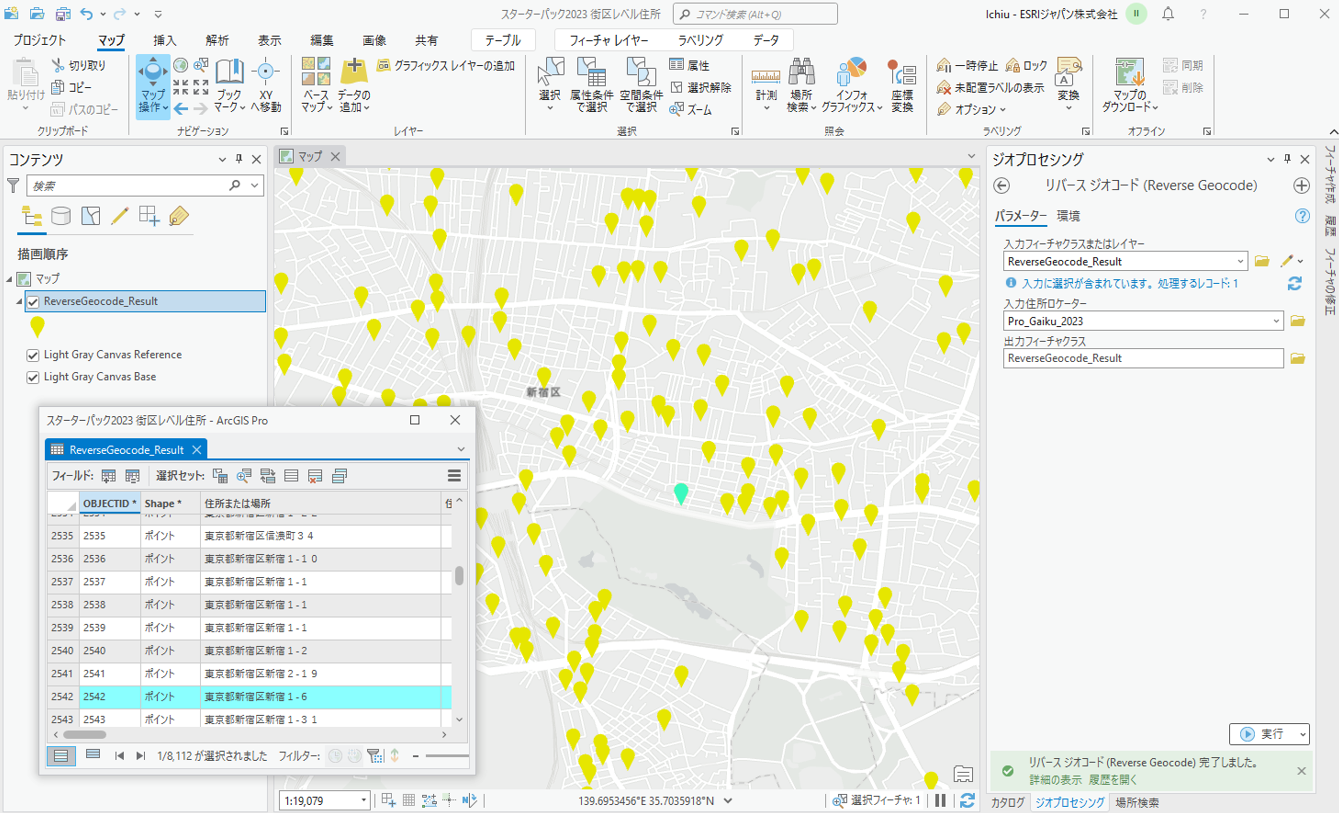Show selected records view button
1339x813 pixels.
coord(92,755)
